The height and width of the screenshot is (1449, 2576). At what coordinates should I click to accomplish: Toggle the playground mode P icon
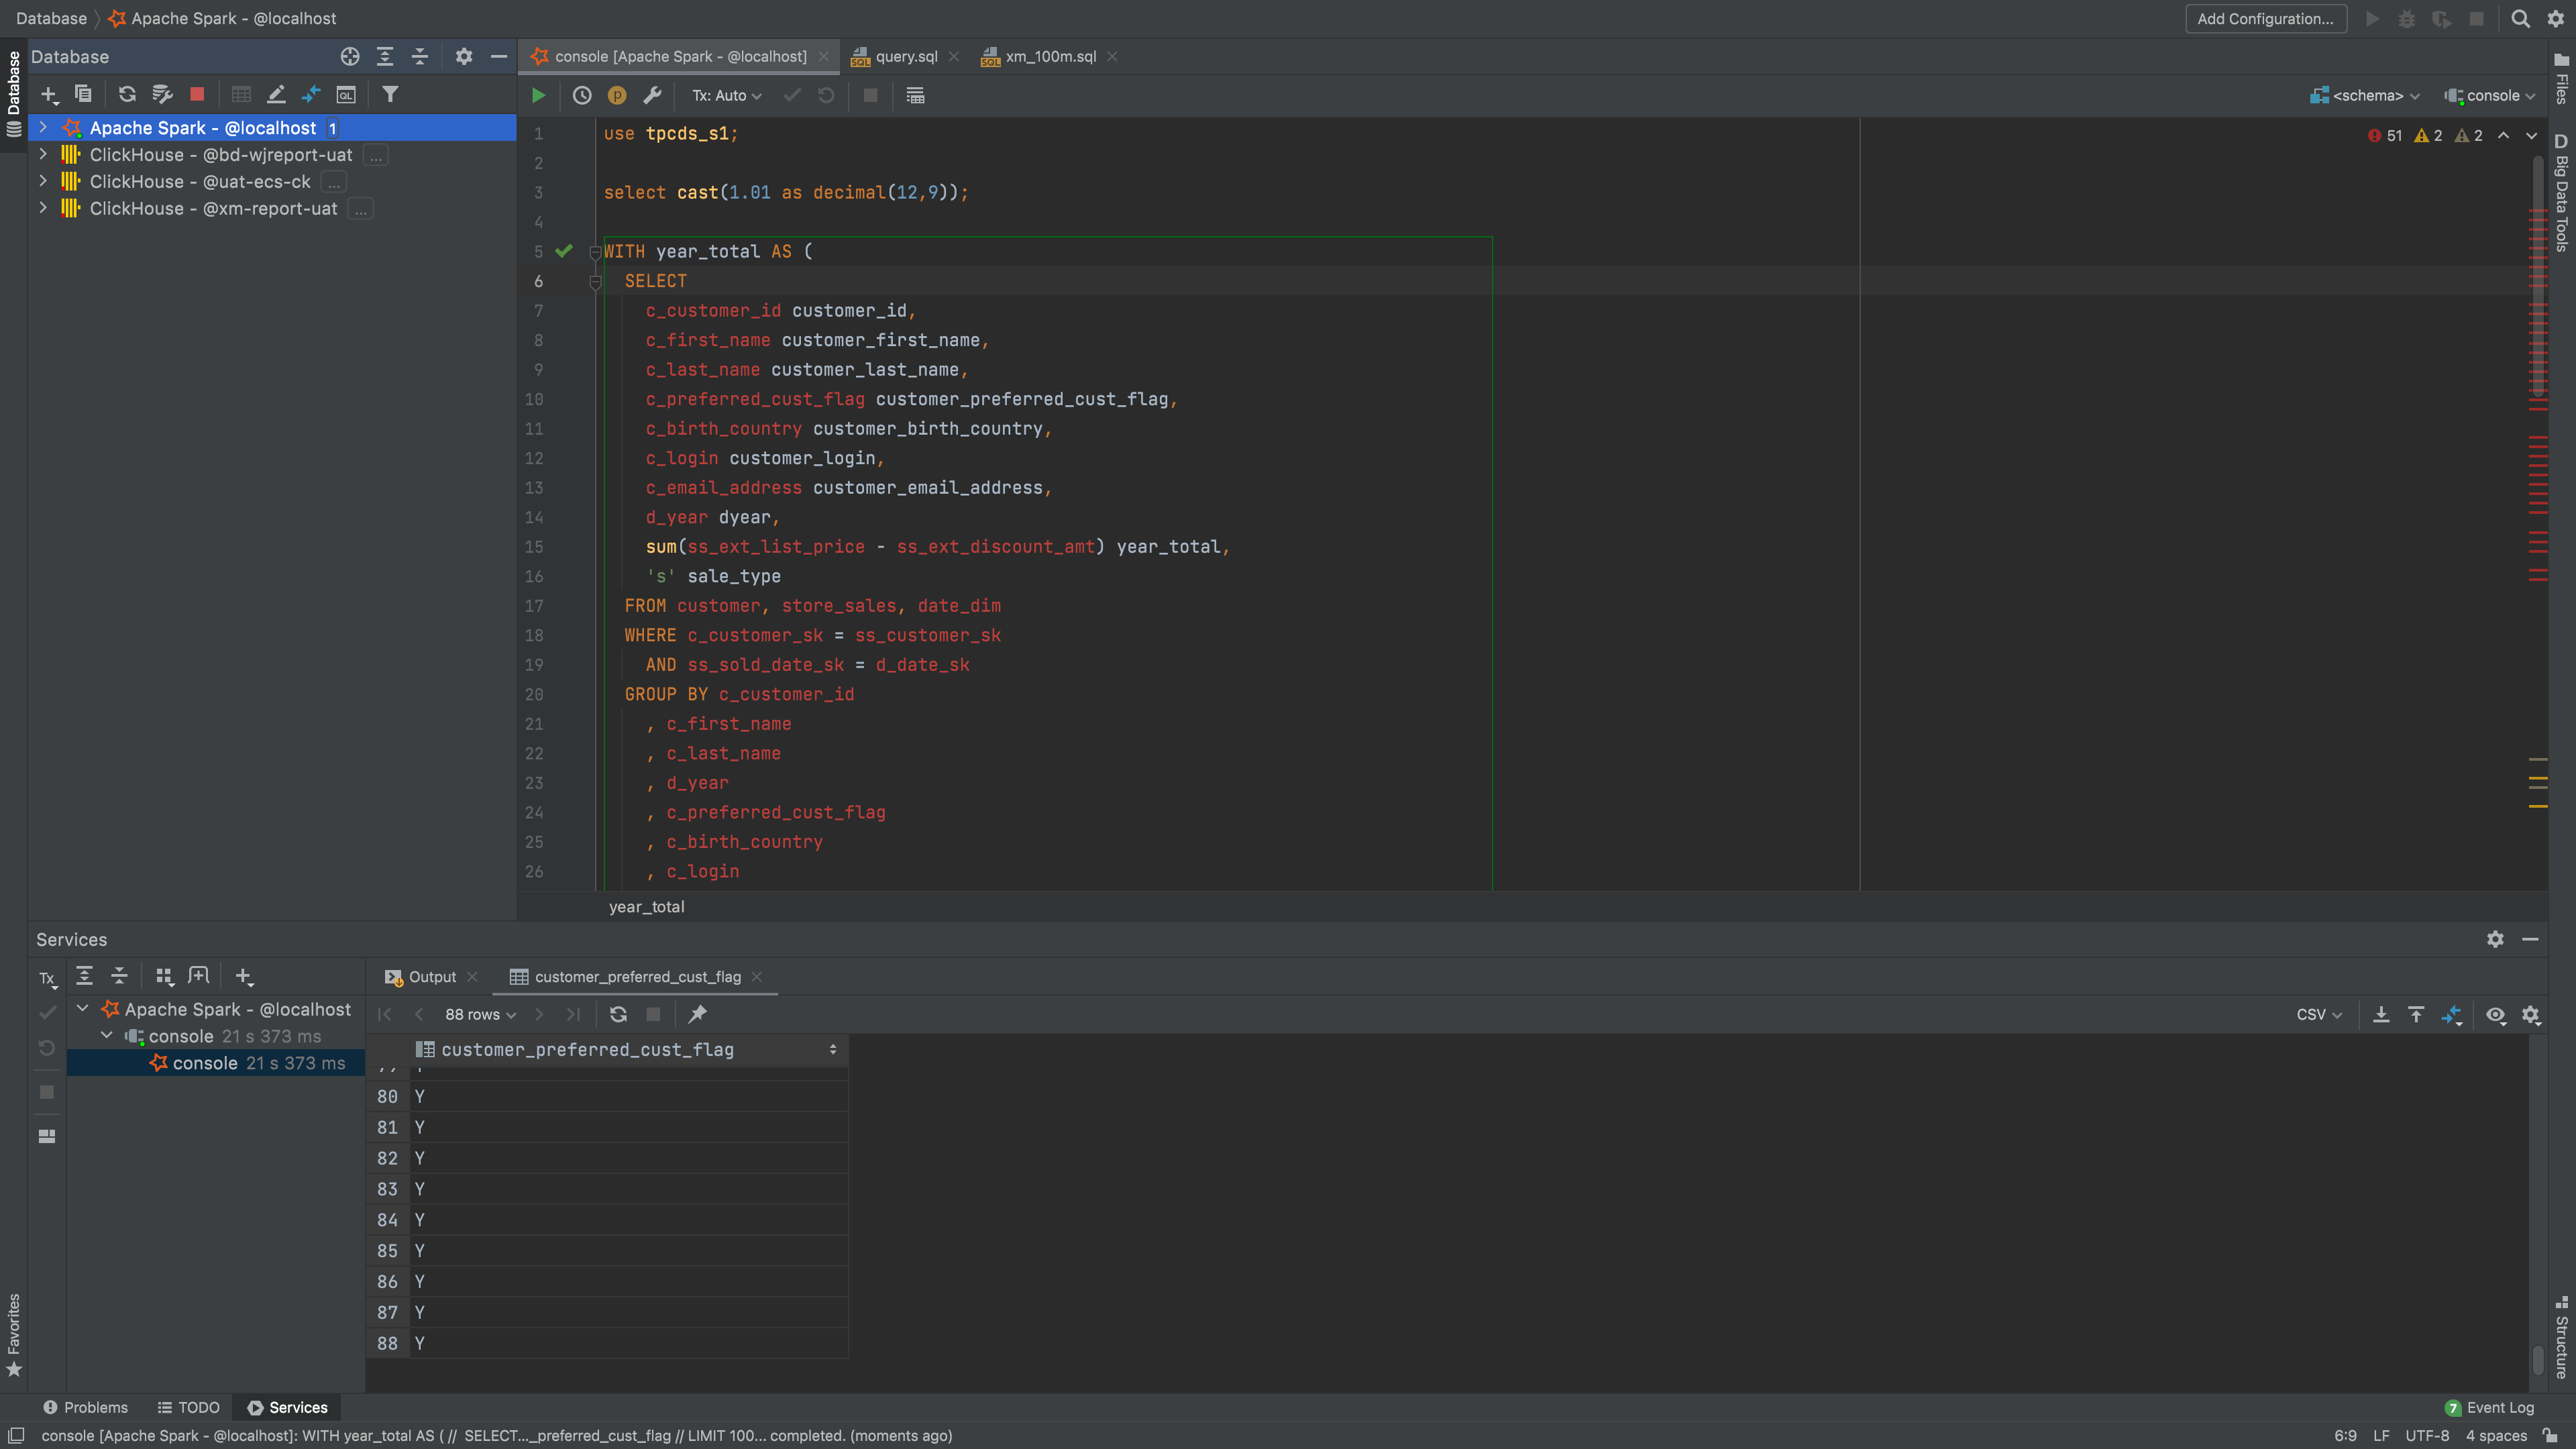click(617, 96)
